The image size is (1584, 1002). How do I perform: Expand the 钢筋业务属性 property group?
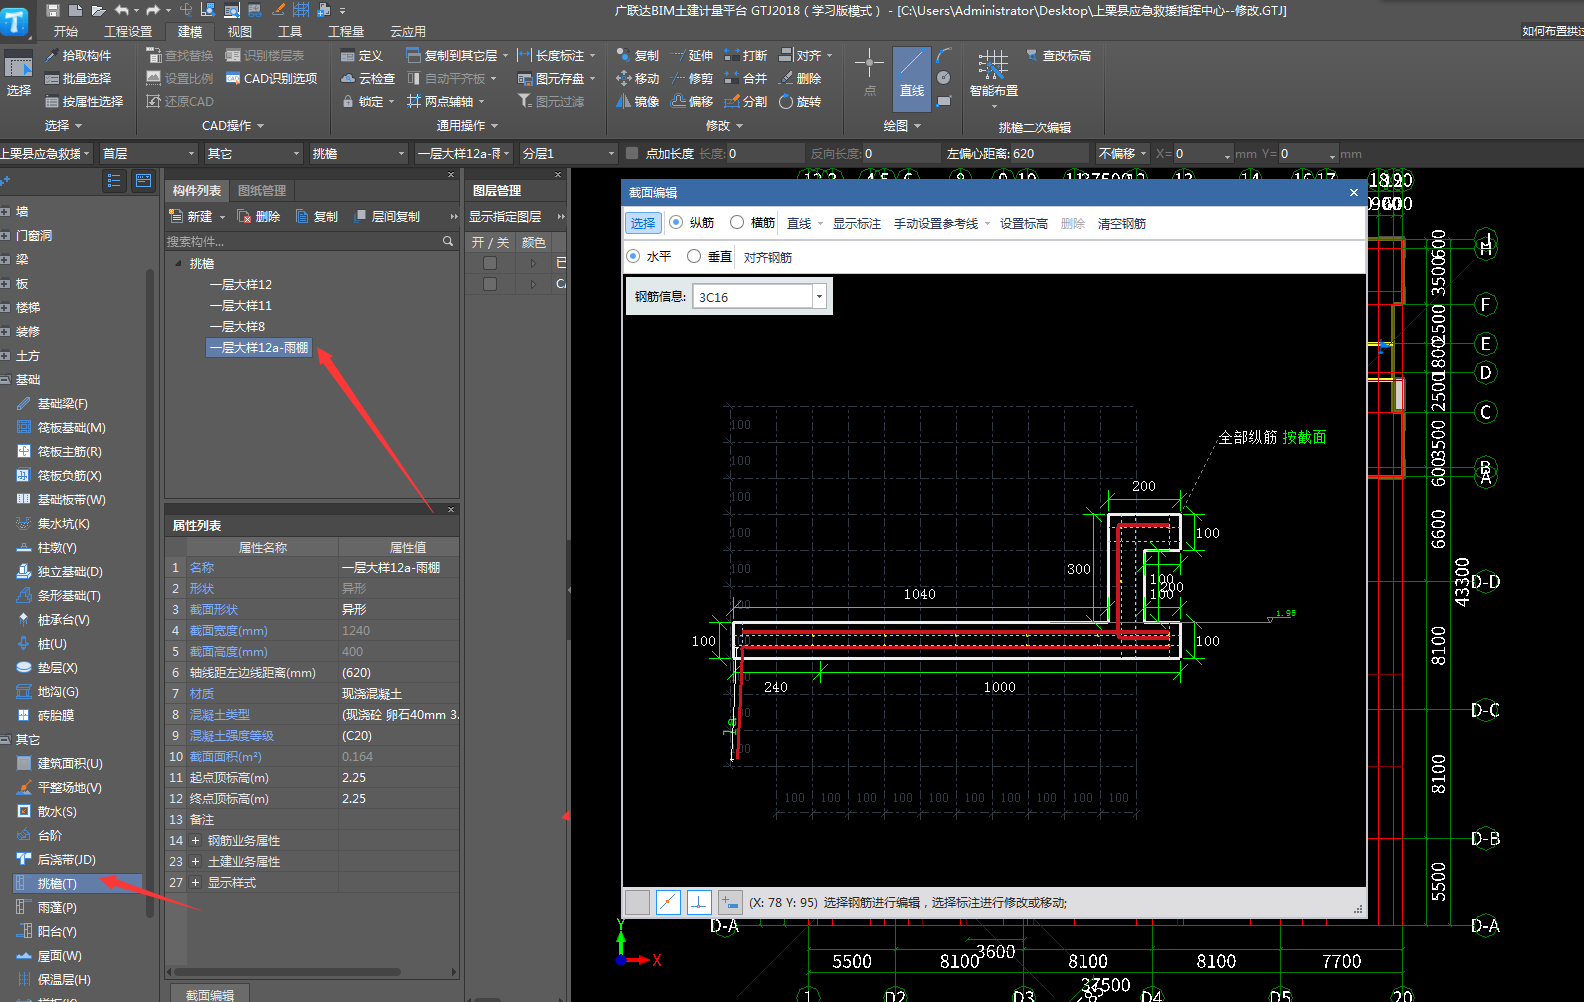click(196, 841)
